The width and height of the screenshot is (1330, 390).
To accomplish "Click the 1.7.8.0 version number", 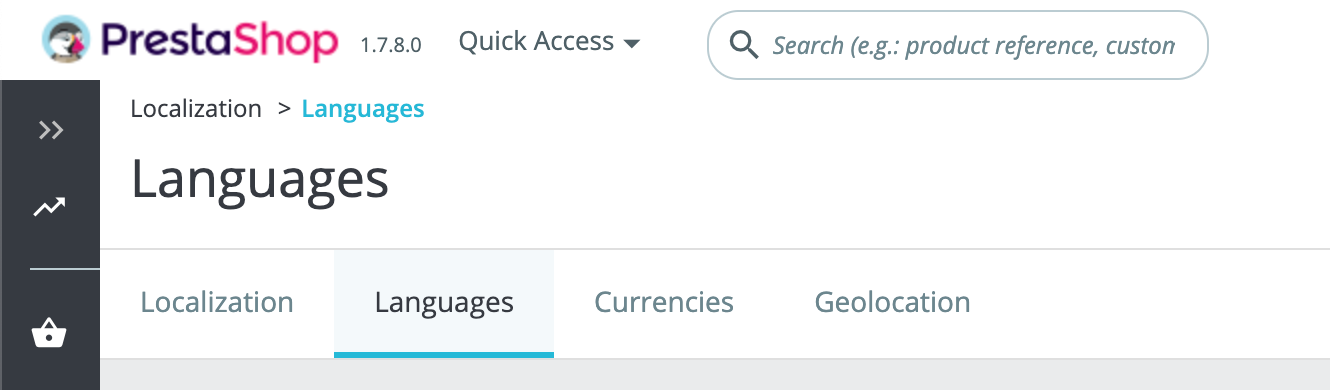I will tap(391, 45).
